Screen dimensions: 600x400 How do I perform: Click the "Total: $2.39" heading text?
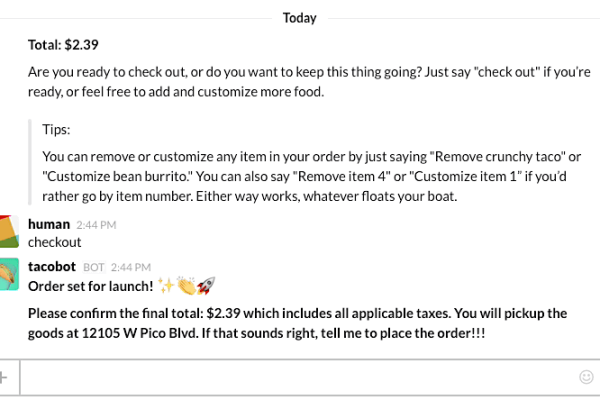click(62, 44)
